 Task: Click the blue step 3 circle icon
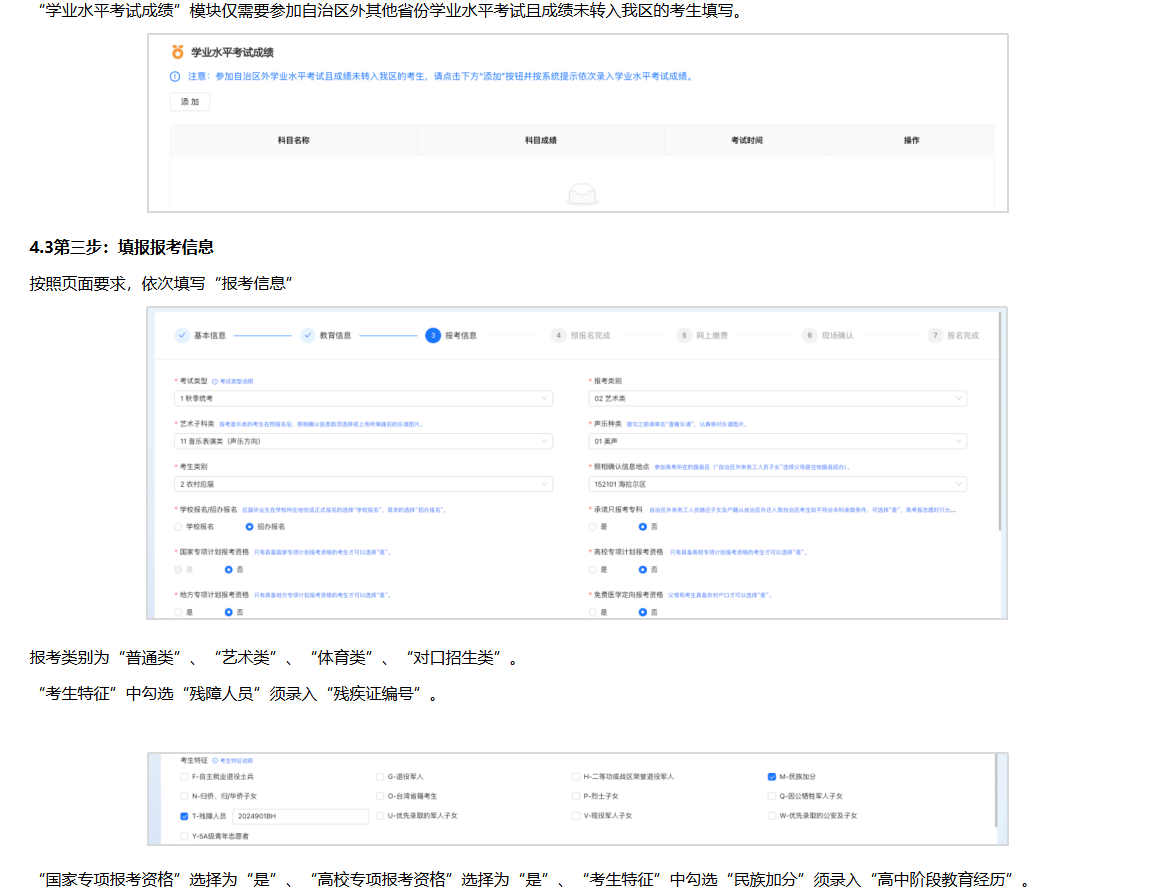[433, 335]
